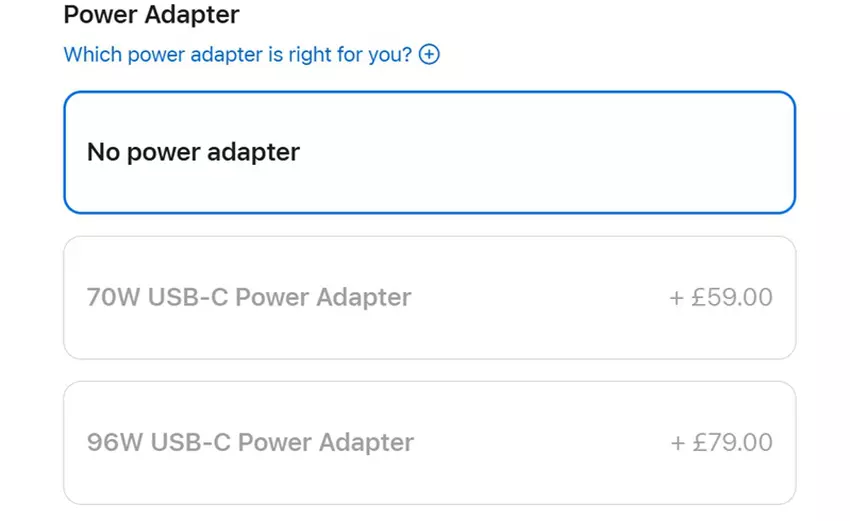The width and height of the screenshot is (850, 521).
Task: Pick the adapter option costing £59.00
Action: click(429, 297)
